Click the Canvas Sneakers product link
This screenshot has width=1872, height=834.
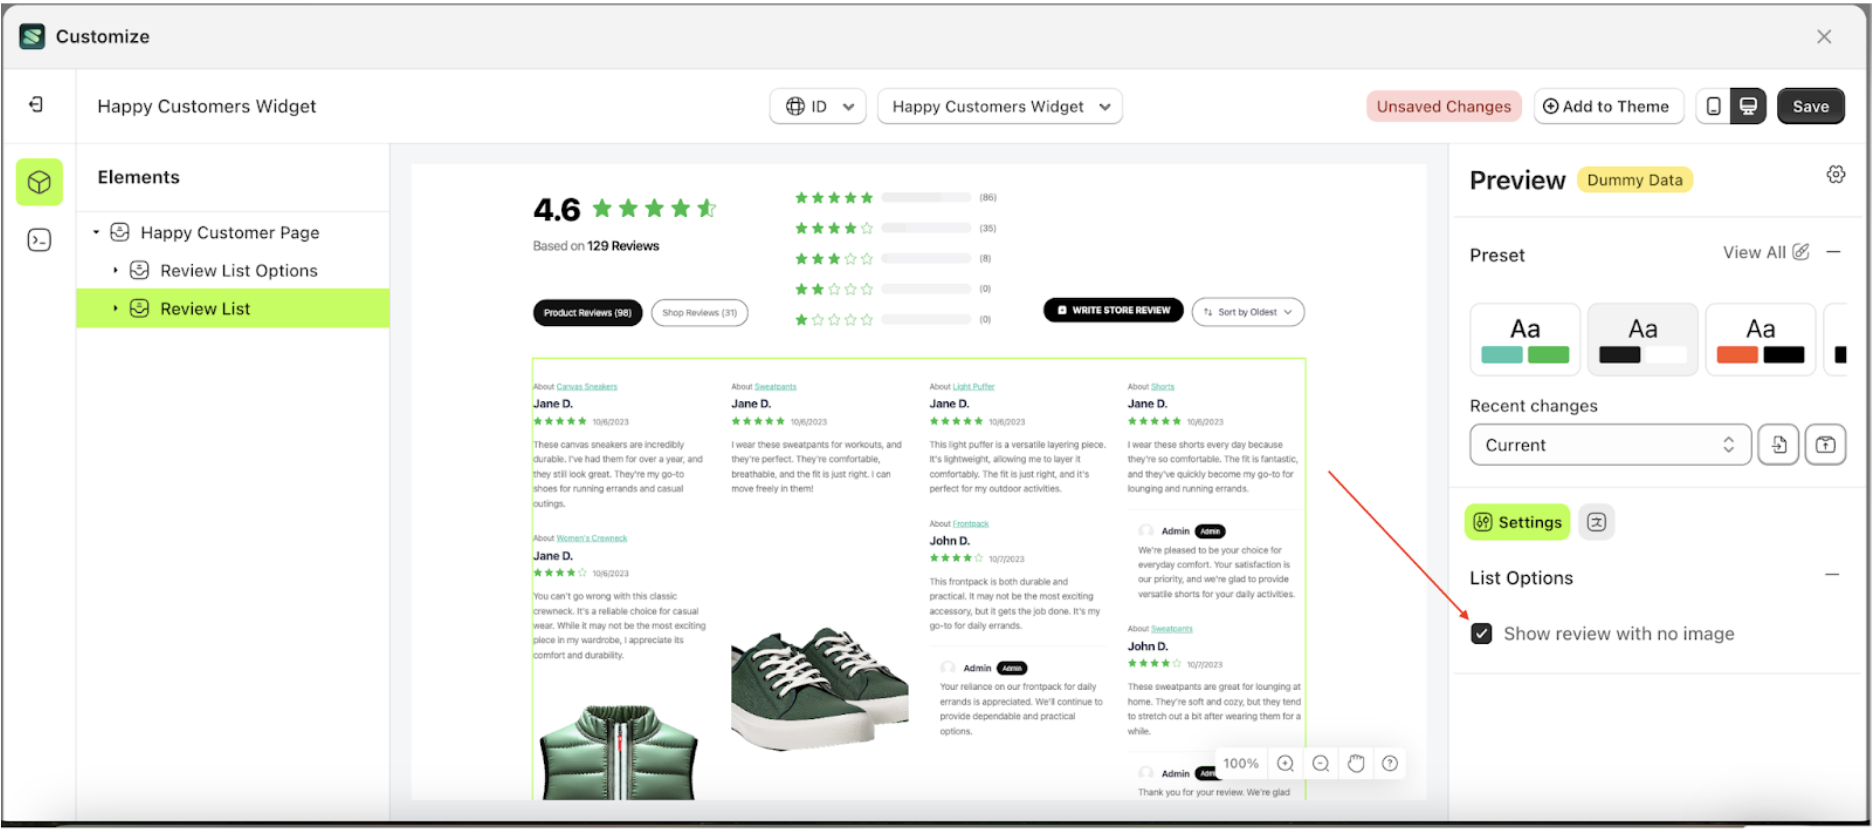pos(587,387)
